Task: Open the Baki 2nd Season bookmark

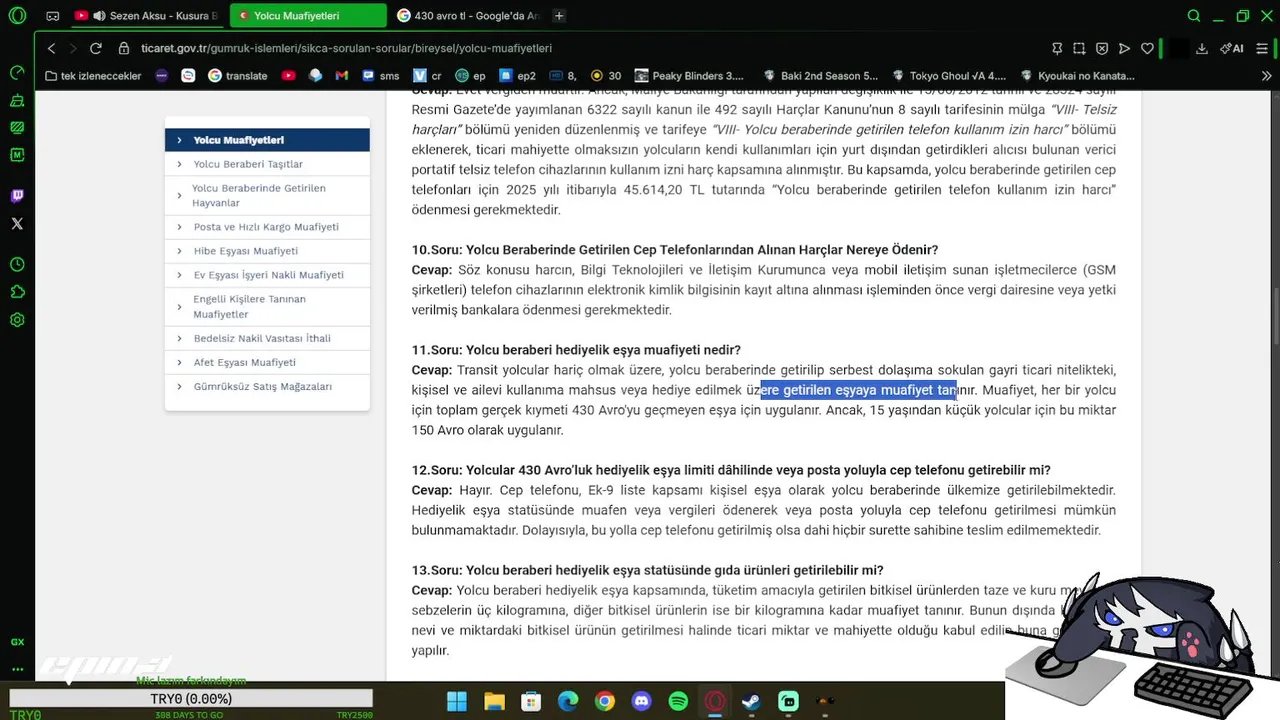Action: coord(820,76)
